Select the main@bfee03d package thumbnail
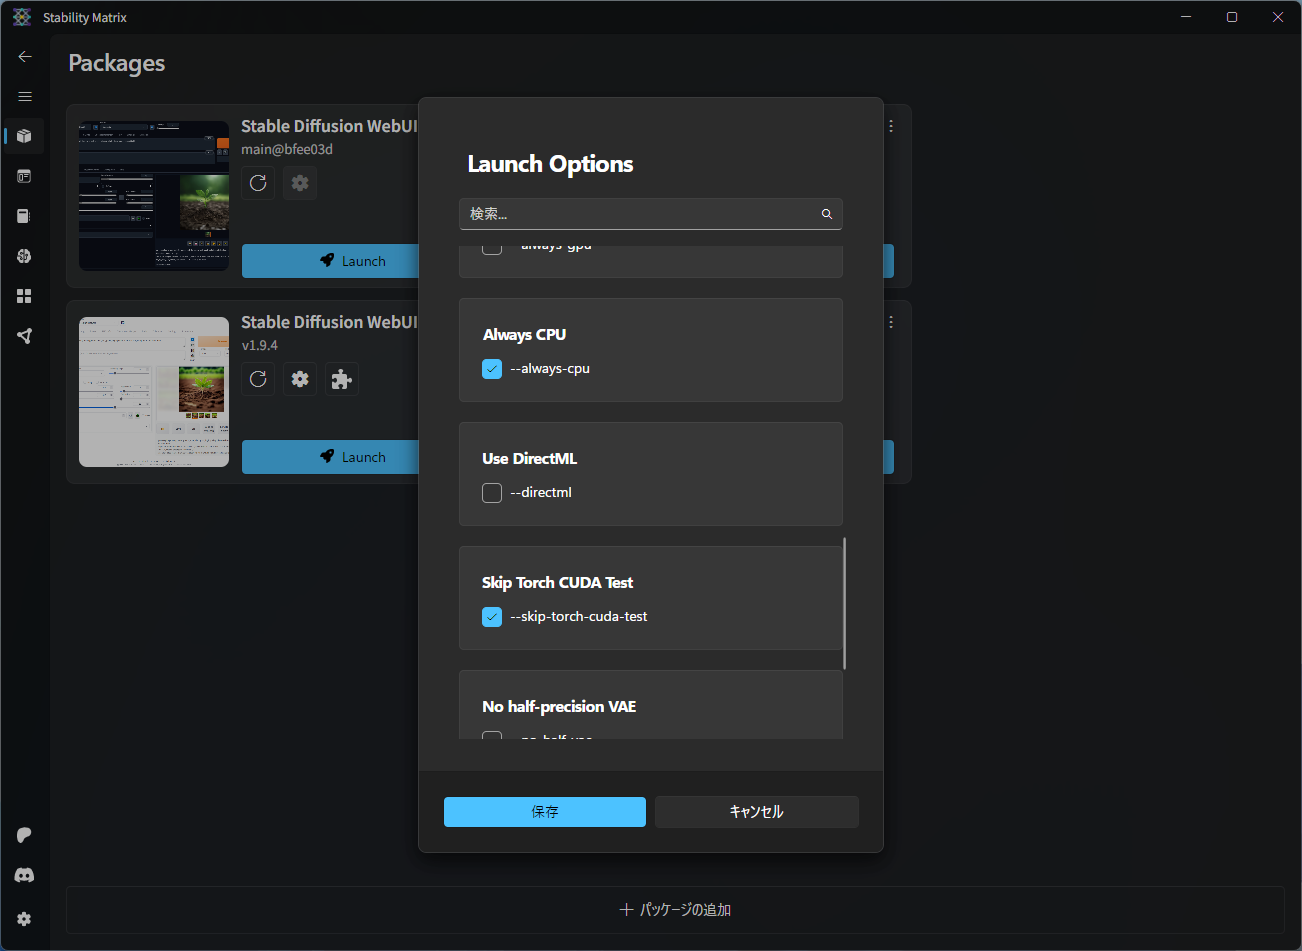 pos(154,196)
